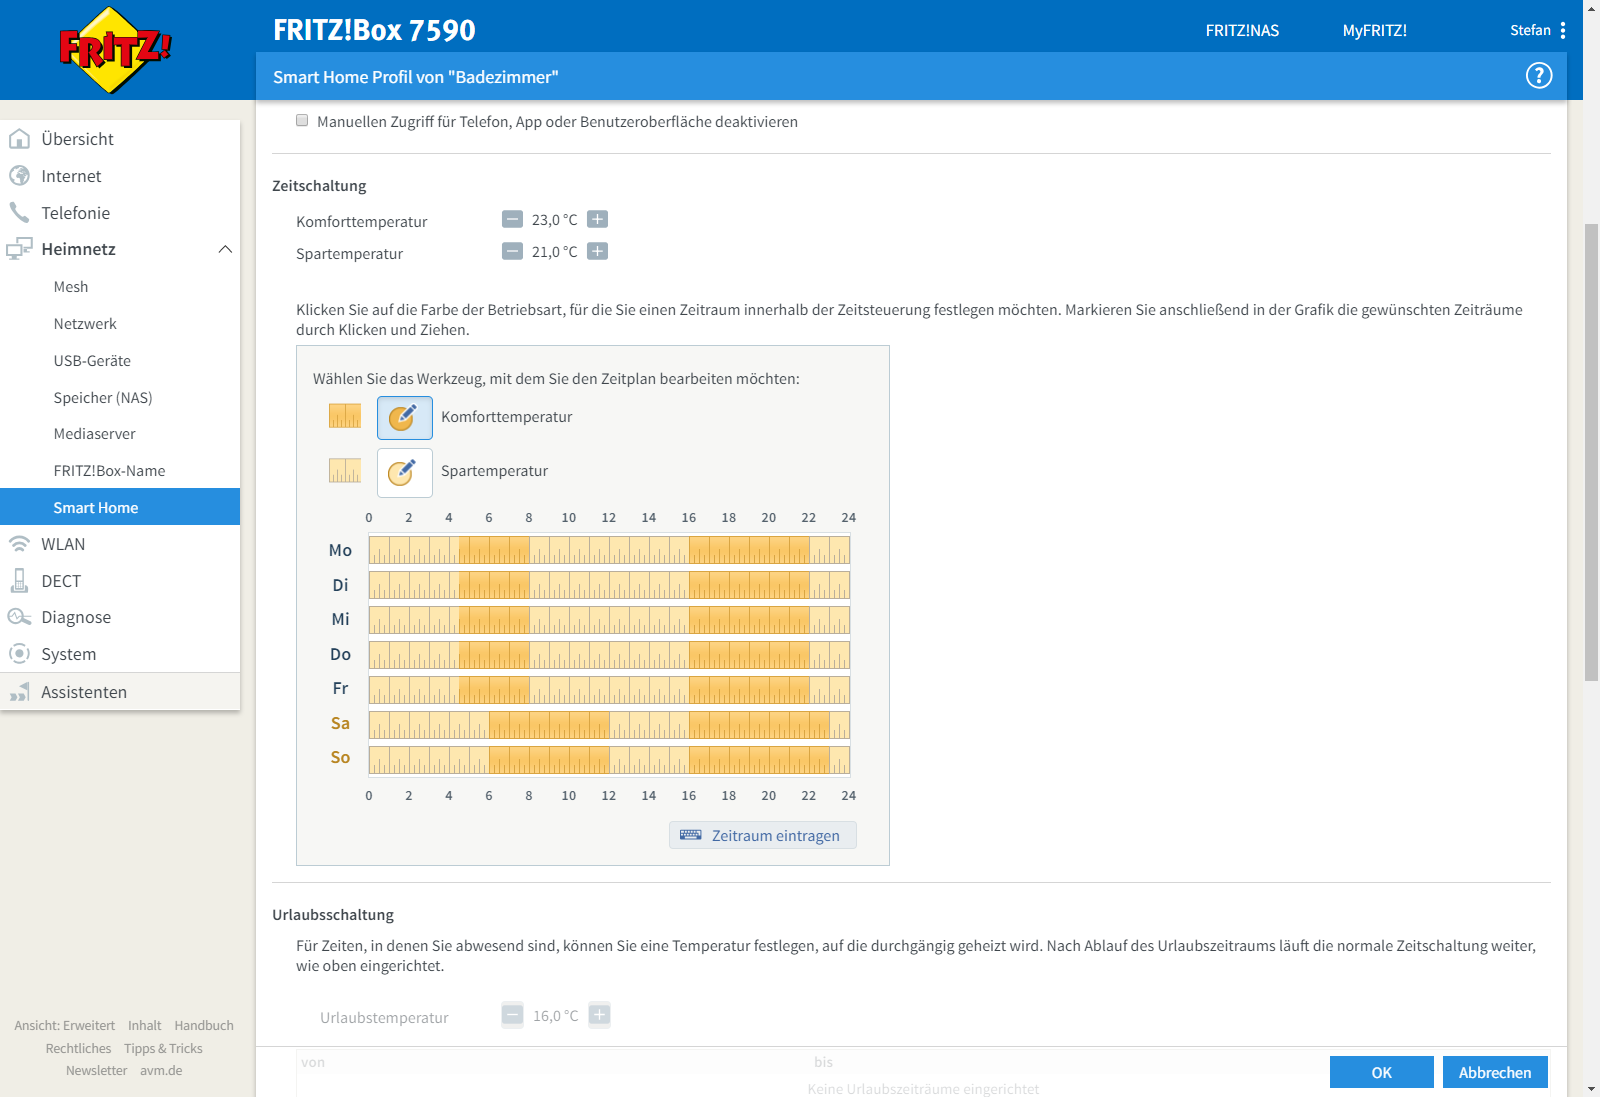This screenshot has width=1600, height=1097.
Task: Open the MyFRITZ! link
Action: click(x=1374, y=31)
